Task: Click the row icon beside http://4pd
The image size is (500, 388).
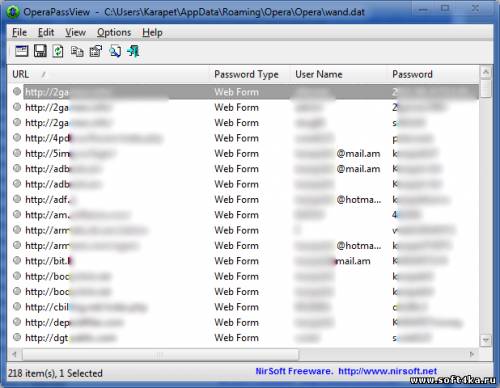Action: click(17, 137)
